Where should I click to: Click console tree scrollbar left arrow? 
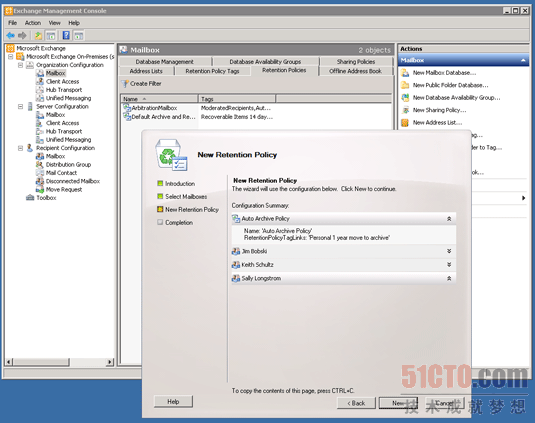click(x=9, y=362)
